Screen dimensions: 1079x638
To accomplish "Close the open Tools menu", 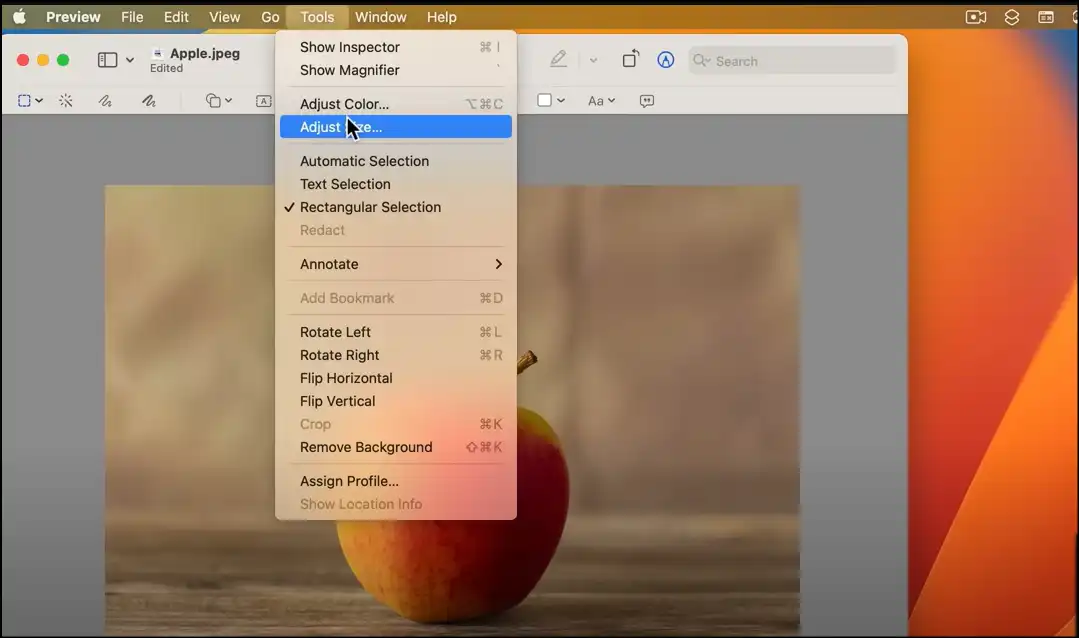I will [317, 17].
